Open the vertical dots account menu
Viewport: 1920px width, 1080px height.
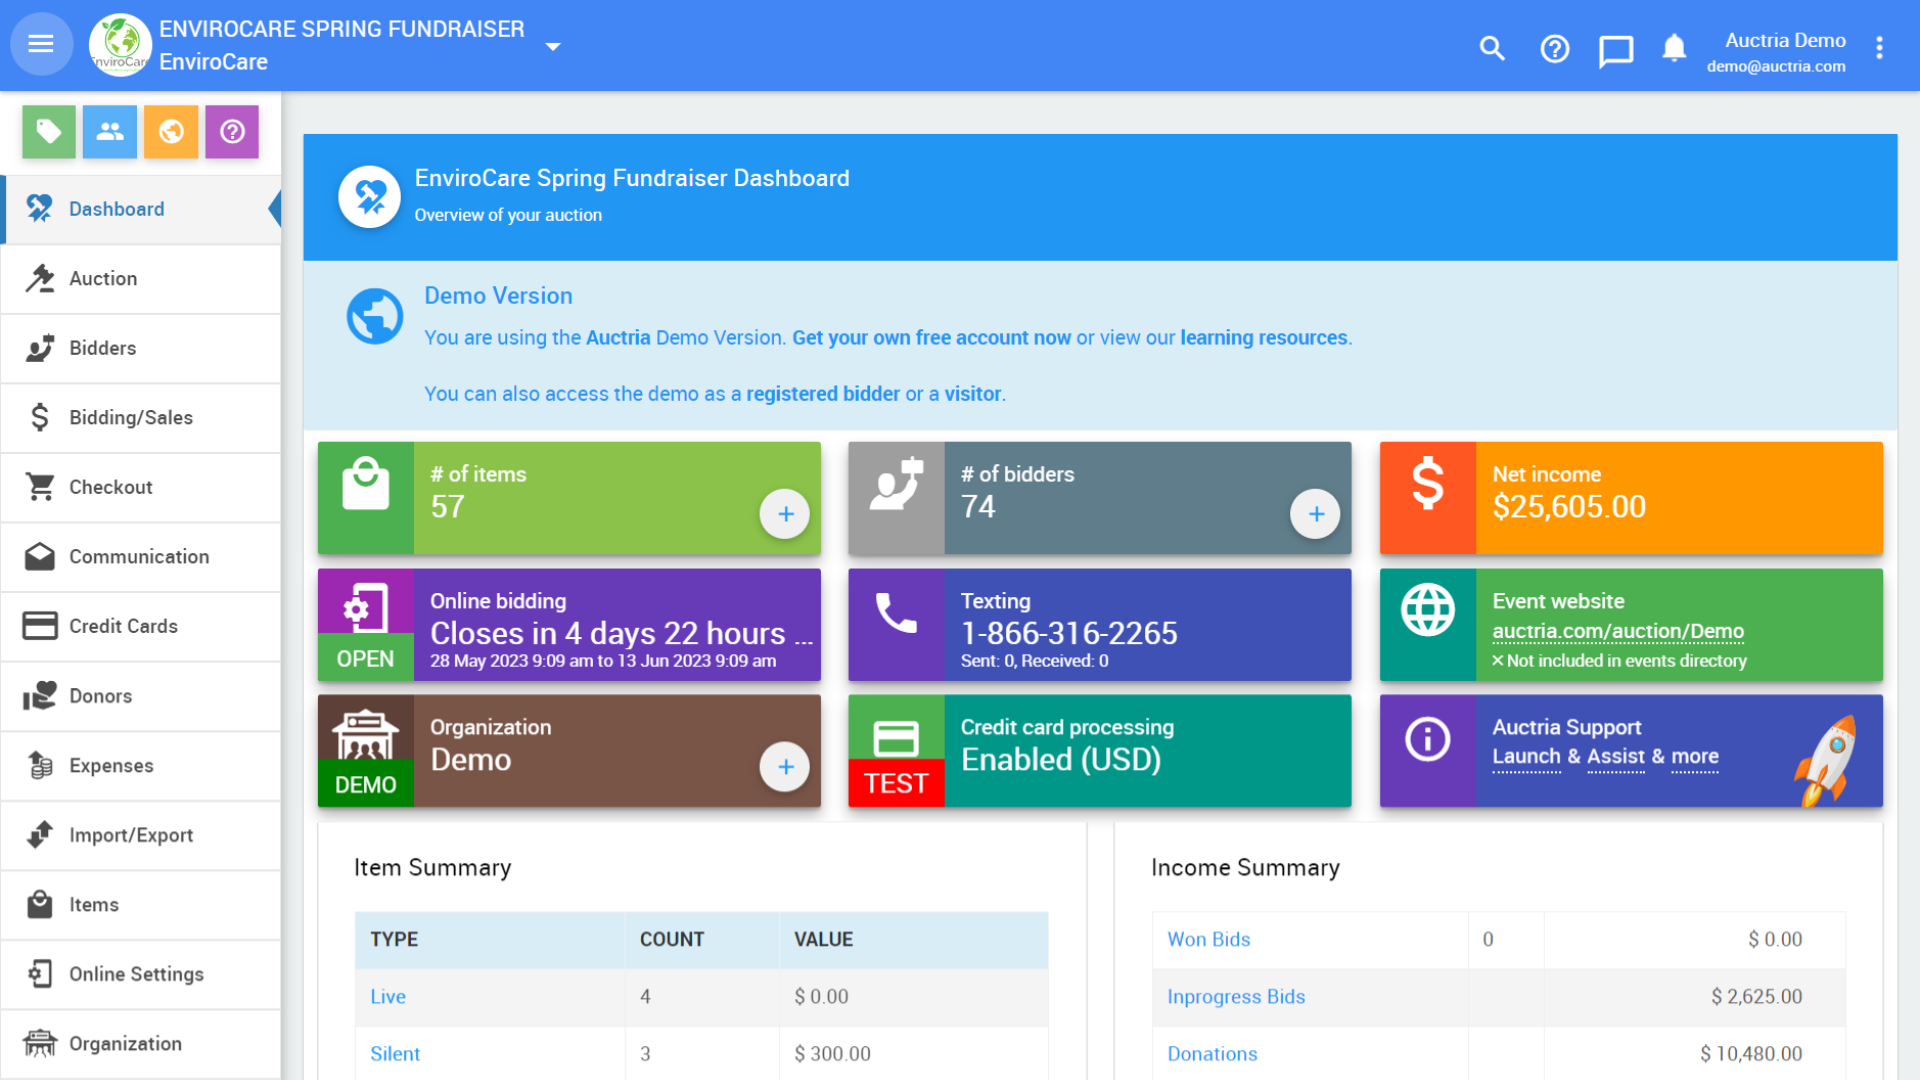click(x=1880, y=48)
